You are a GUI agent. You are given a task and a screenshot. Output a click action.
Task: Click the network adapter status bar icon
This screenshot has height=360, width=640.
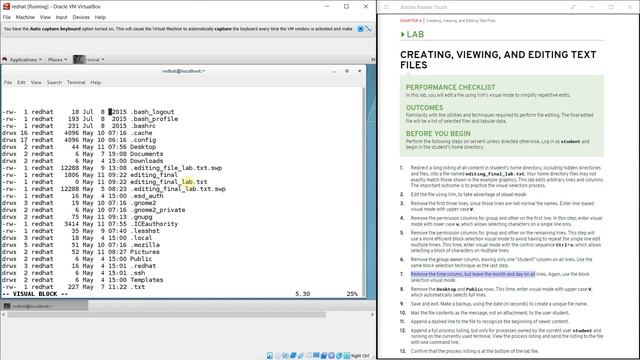tap(293, 356)
